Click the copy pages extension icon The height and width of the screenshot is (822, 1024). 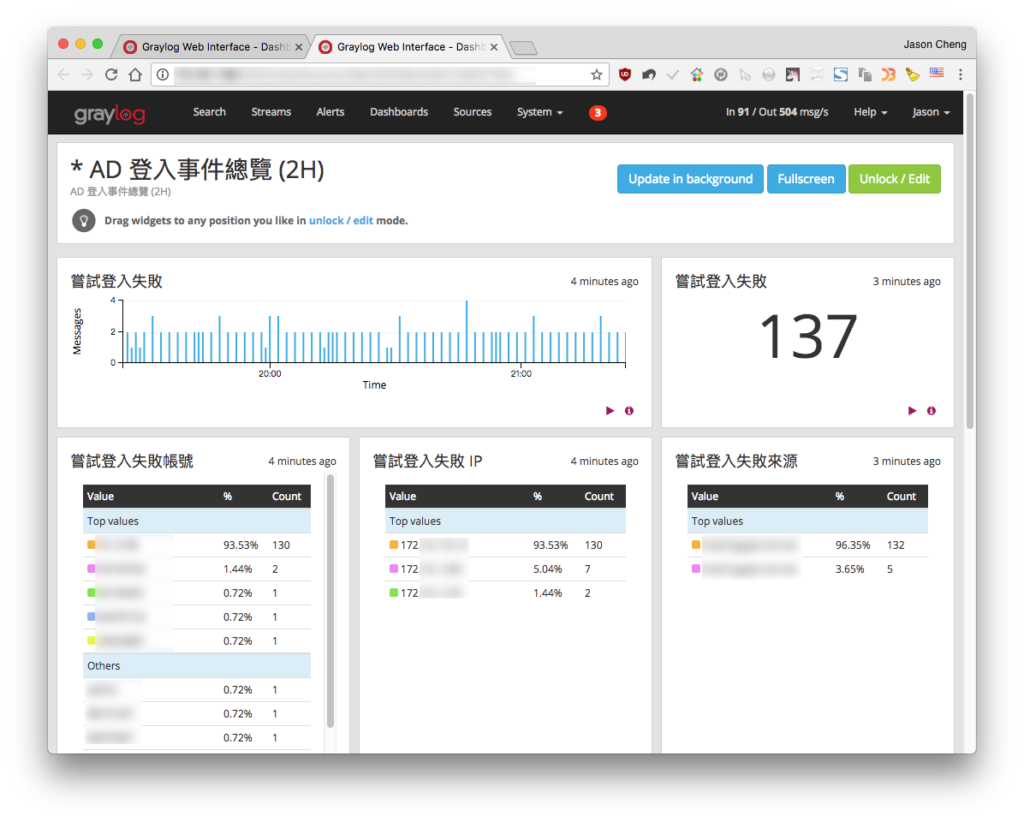point(865,75)
